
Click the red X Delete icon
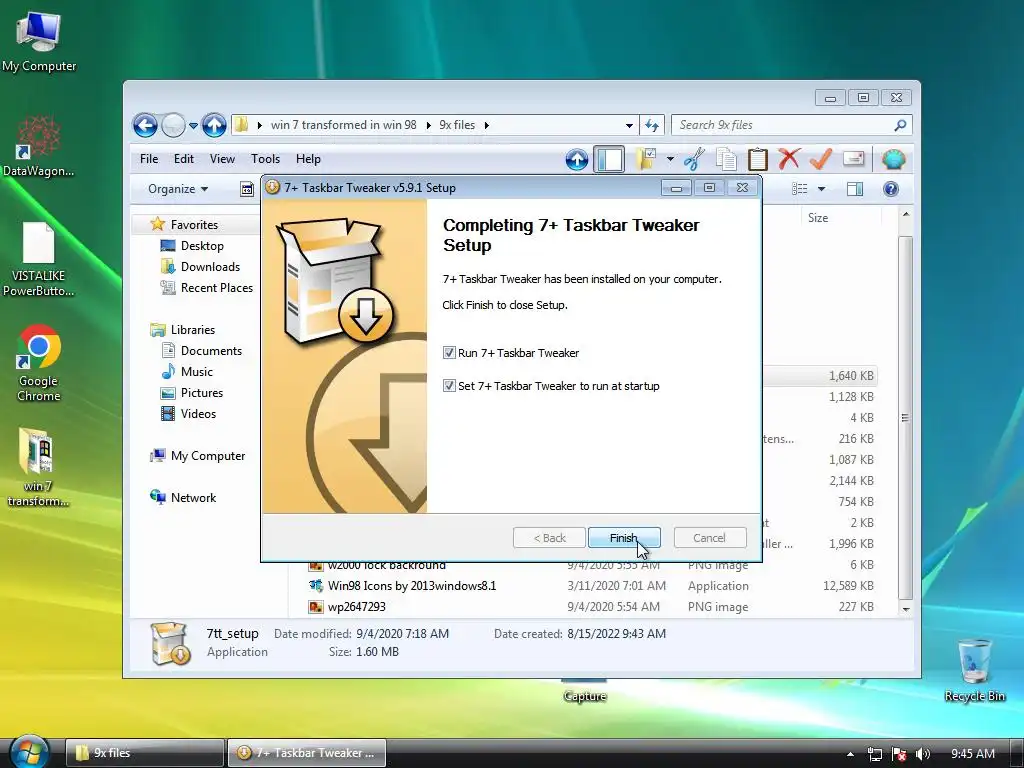(x=790, y=159)
